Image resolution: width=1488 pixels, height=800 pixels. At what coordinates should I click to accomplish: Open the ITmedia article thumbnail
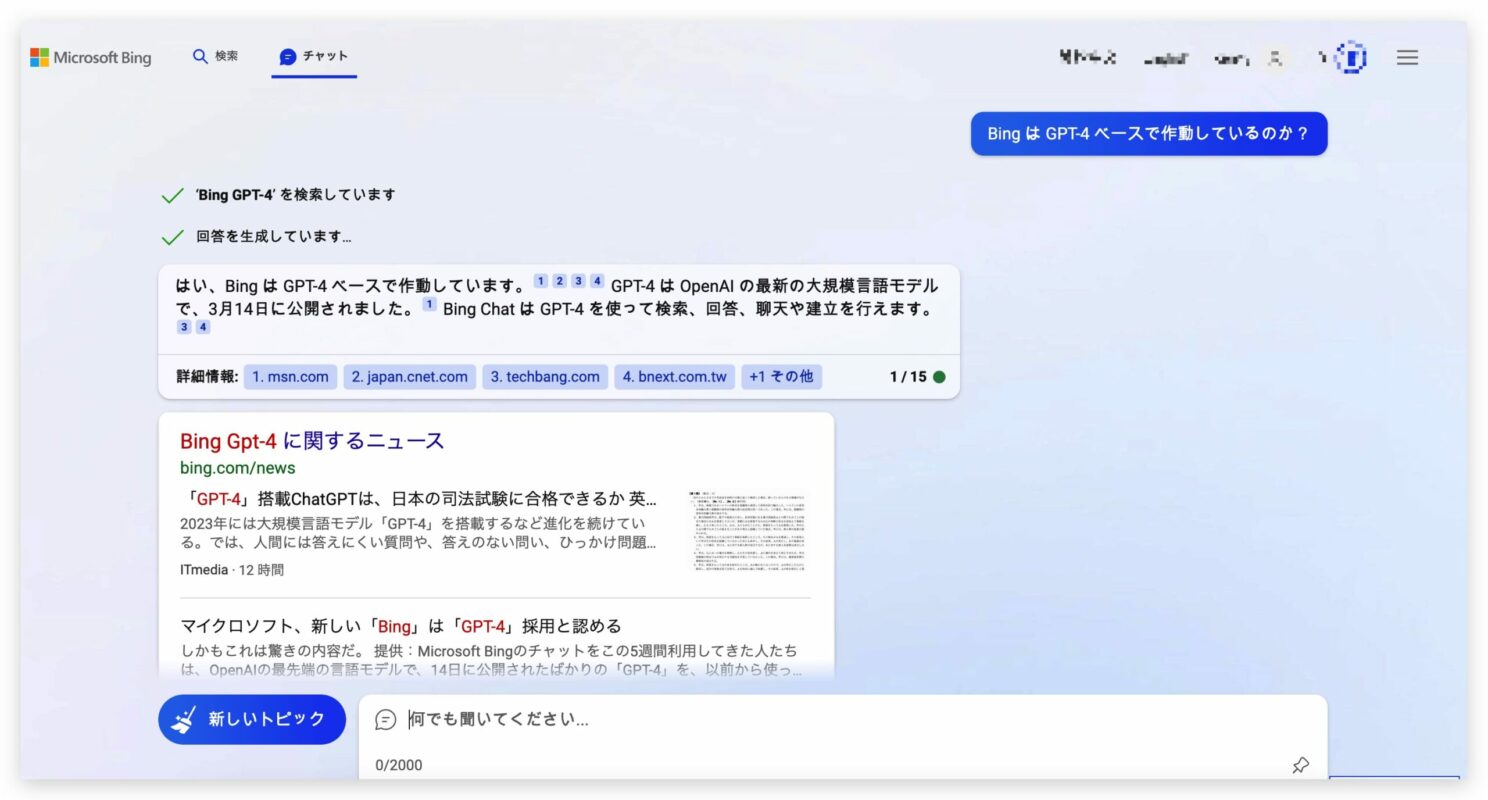pos(748,532)
